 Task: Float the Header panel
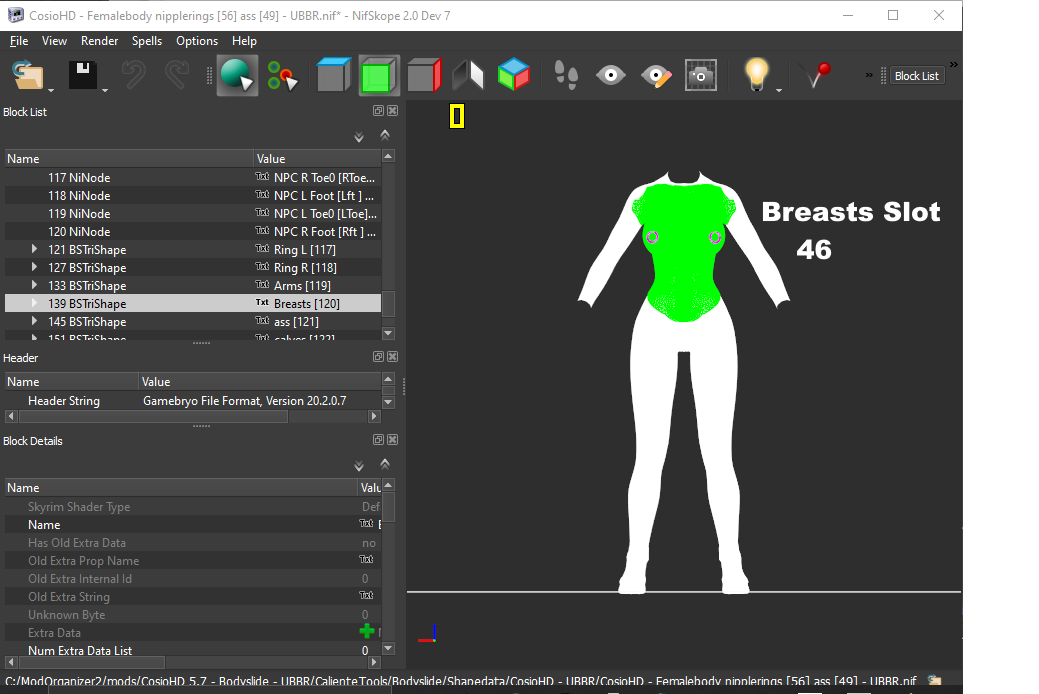click(x=378, y=357)
